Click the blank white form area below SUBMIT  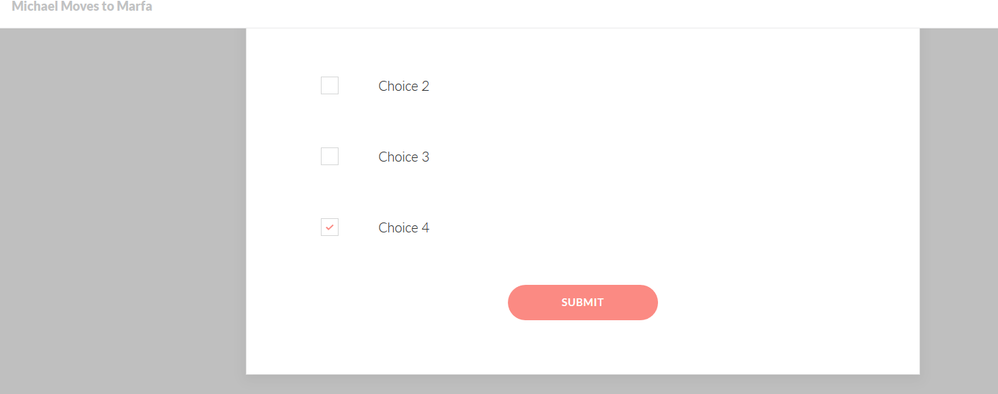point(582,347)
